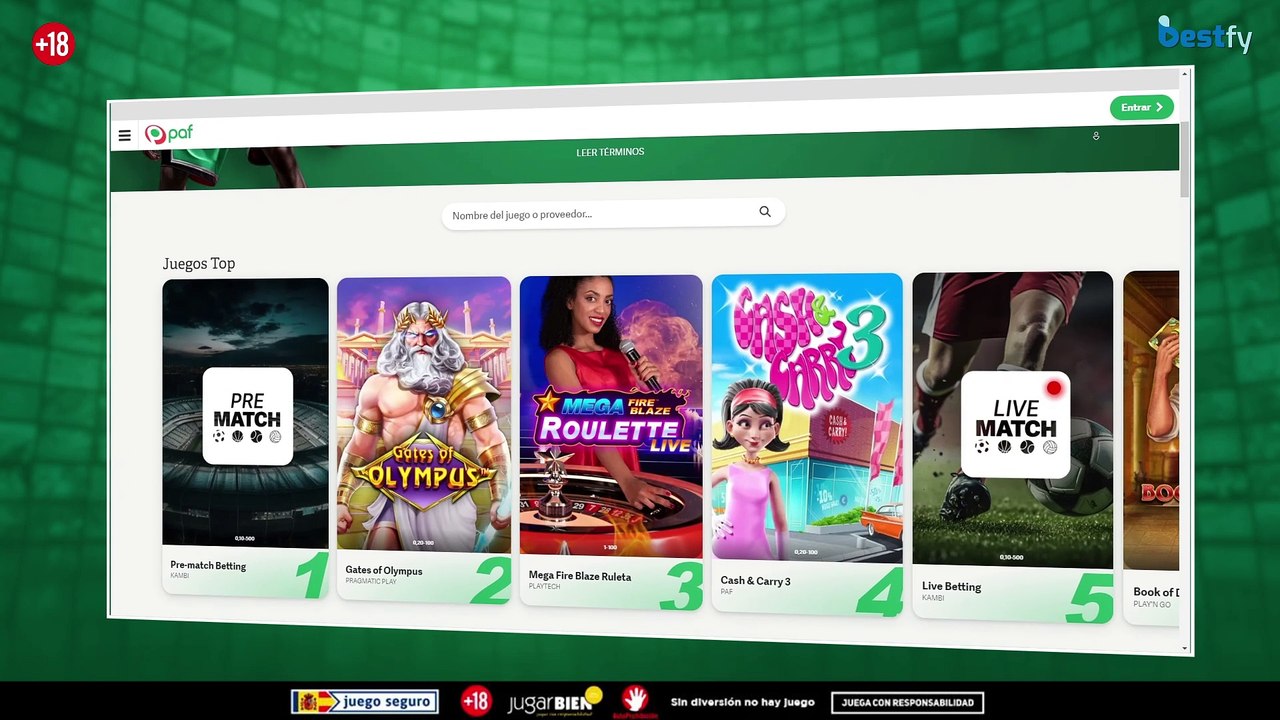Open the Gates of Olympus game image
1280x720 pixels.
coord(424,415)
